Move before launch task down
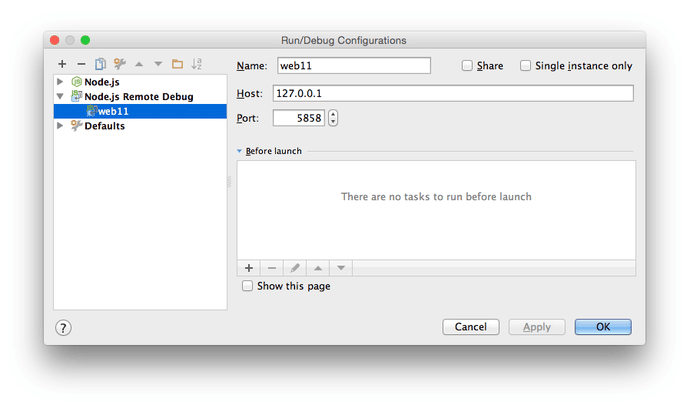700x402 pixels. click(341, 268)
